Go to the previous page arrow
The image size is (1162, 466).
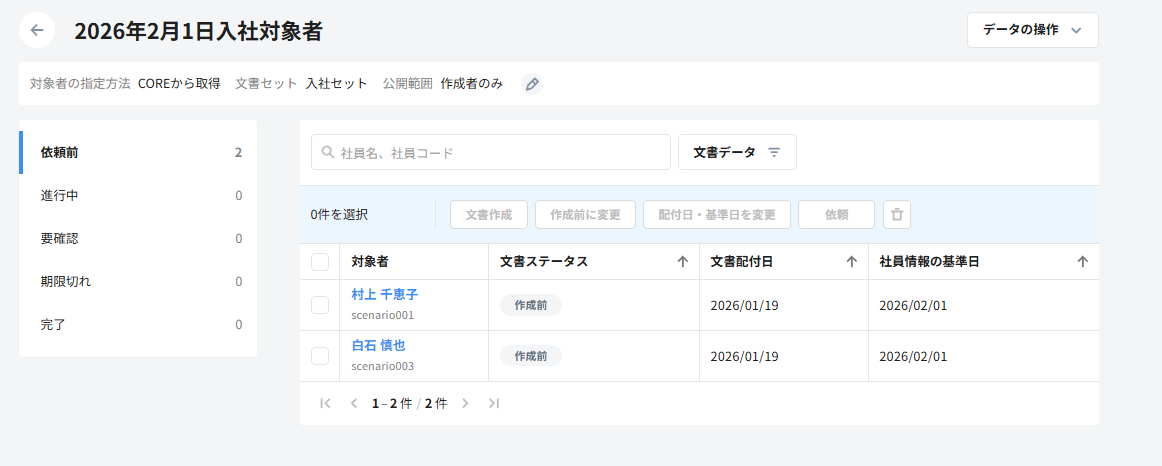click(353, 403)
